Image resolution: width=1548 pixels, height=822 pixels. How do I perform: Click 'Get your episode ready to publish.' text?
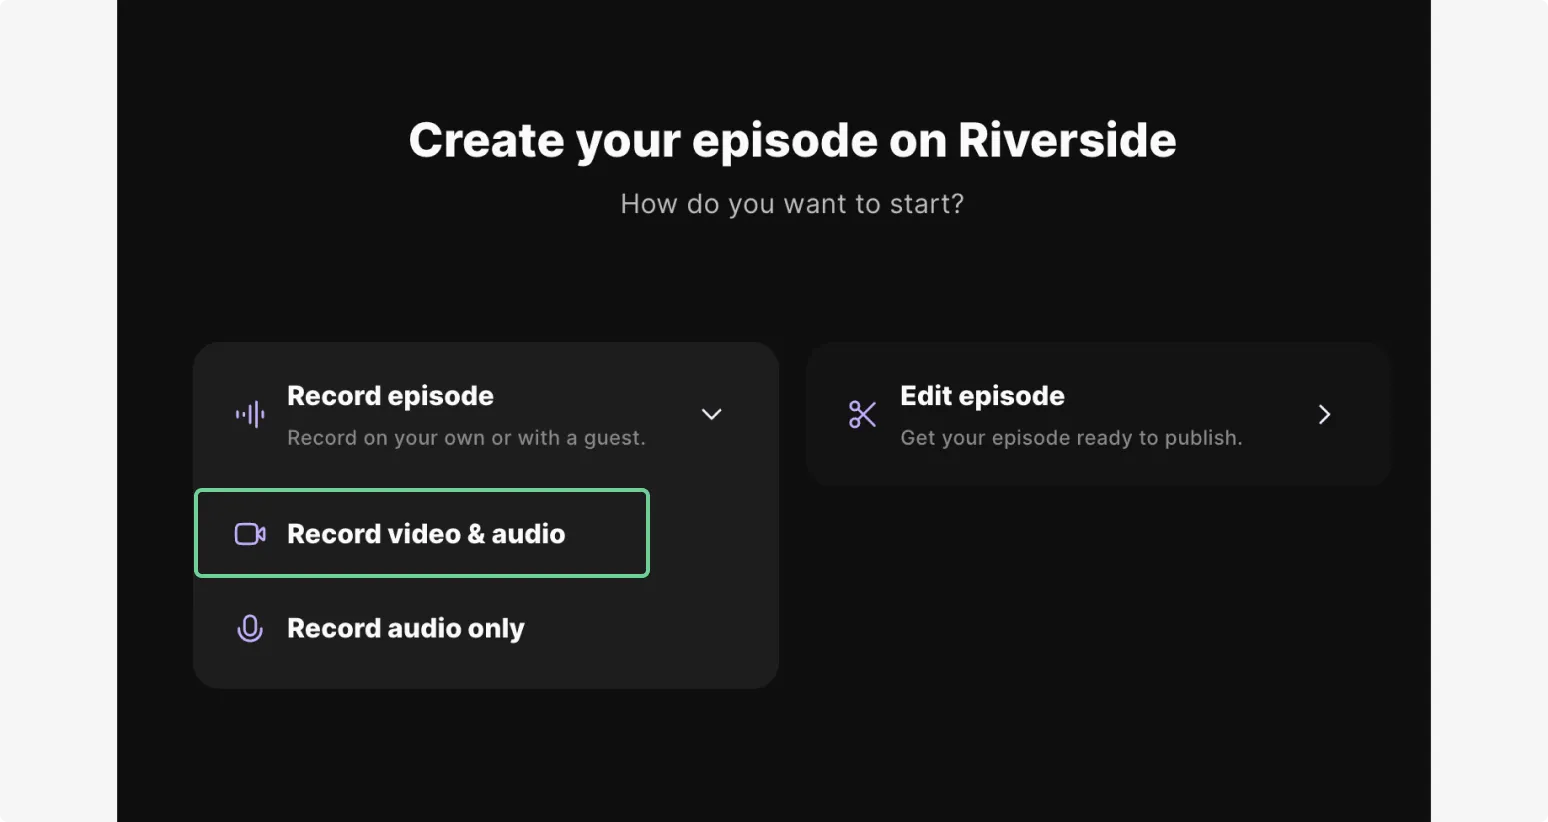[1071, 438]
